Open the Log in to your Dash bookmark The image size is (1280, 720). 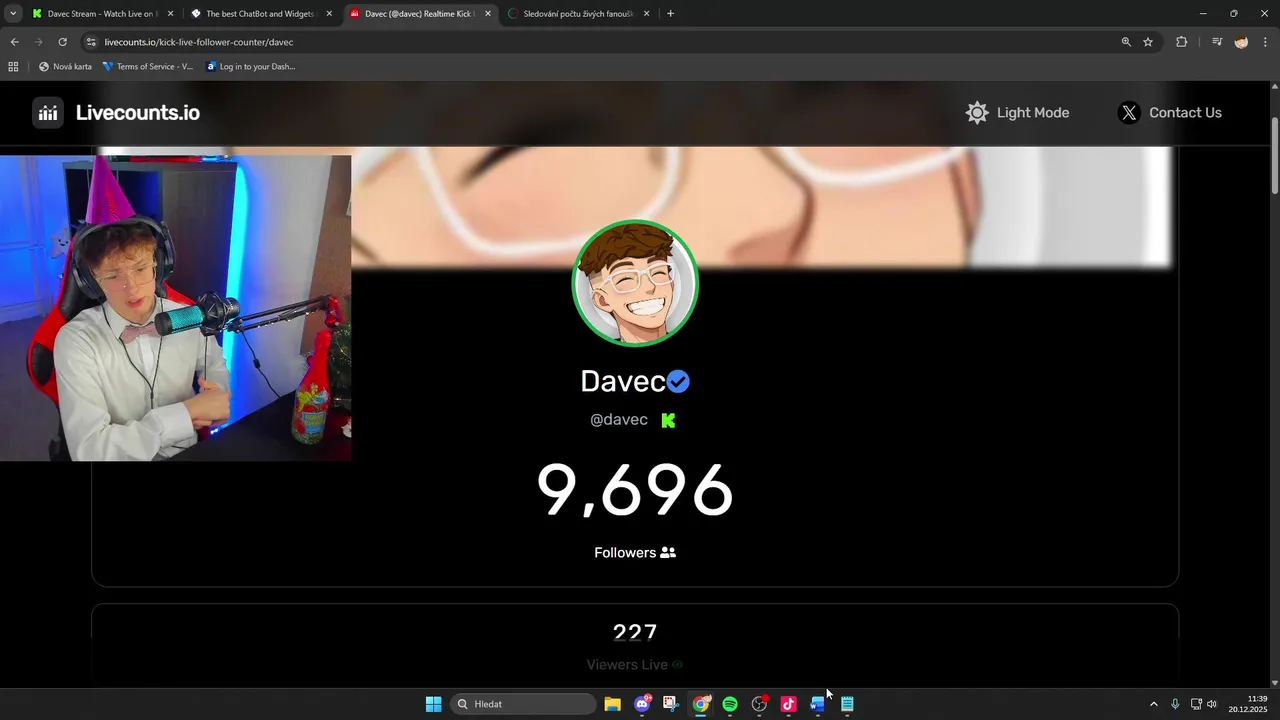(x=252, y=67)
